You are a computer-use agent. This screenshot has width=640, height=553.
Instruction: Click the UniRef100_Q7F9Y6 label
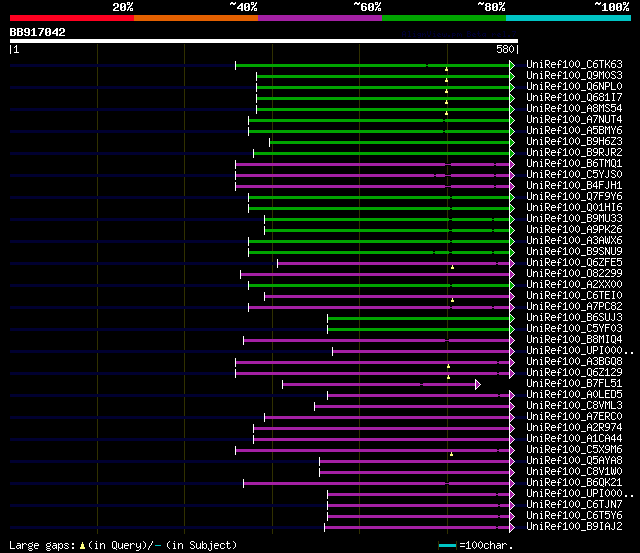pos(574,197)
